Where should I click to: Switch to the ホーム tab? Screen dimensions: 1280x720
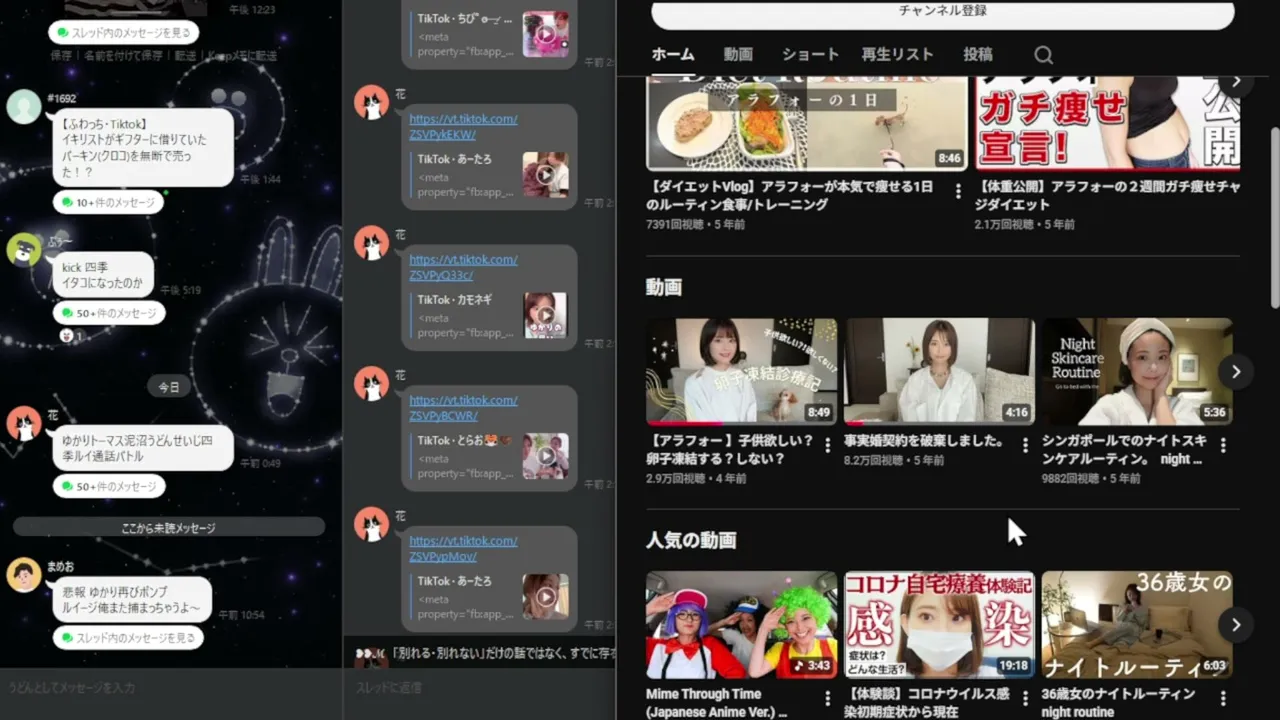(673, 55)
